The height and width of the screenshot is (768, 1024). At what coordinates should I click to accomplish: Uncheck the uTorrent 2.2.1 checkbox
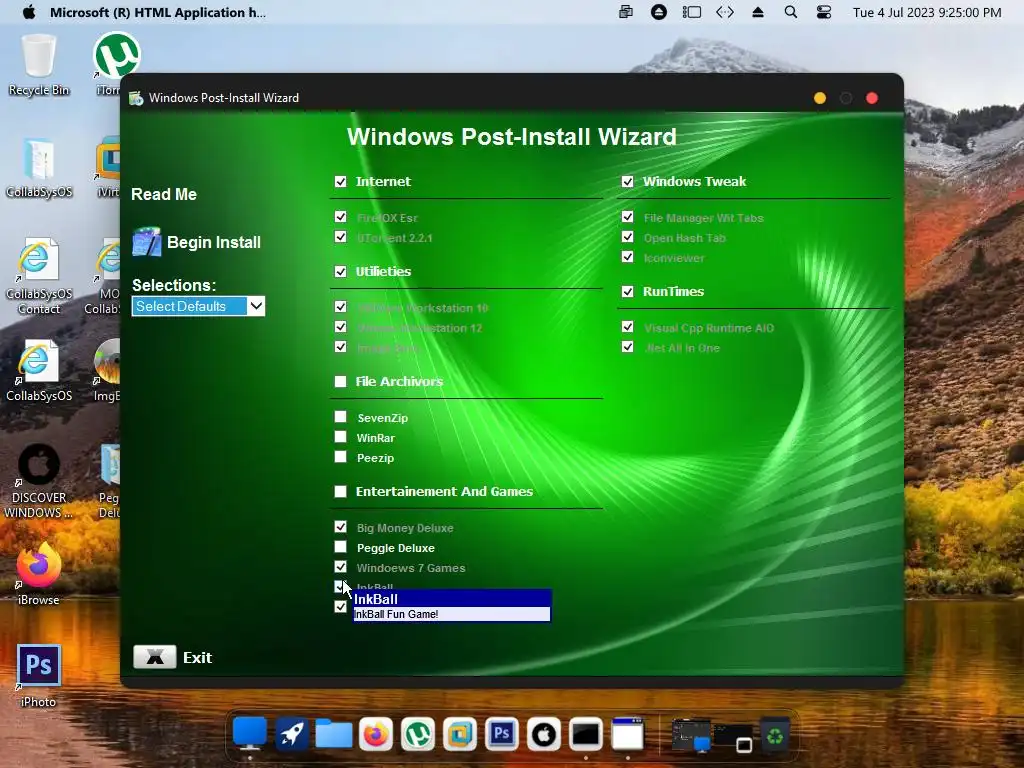coord(340,236)
